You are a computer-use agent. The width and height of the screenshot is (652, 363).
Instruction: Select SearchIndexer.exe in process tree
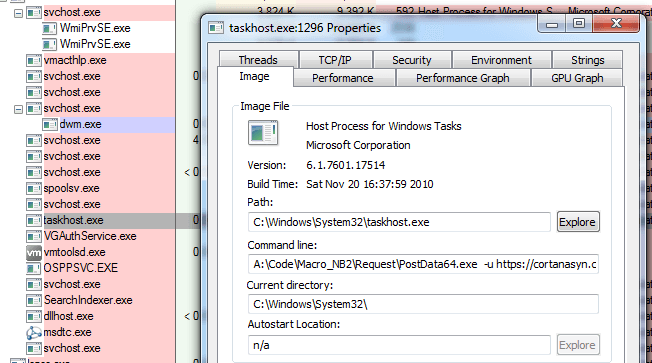coord(88,300)
